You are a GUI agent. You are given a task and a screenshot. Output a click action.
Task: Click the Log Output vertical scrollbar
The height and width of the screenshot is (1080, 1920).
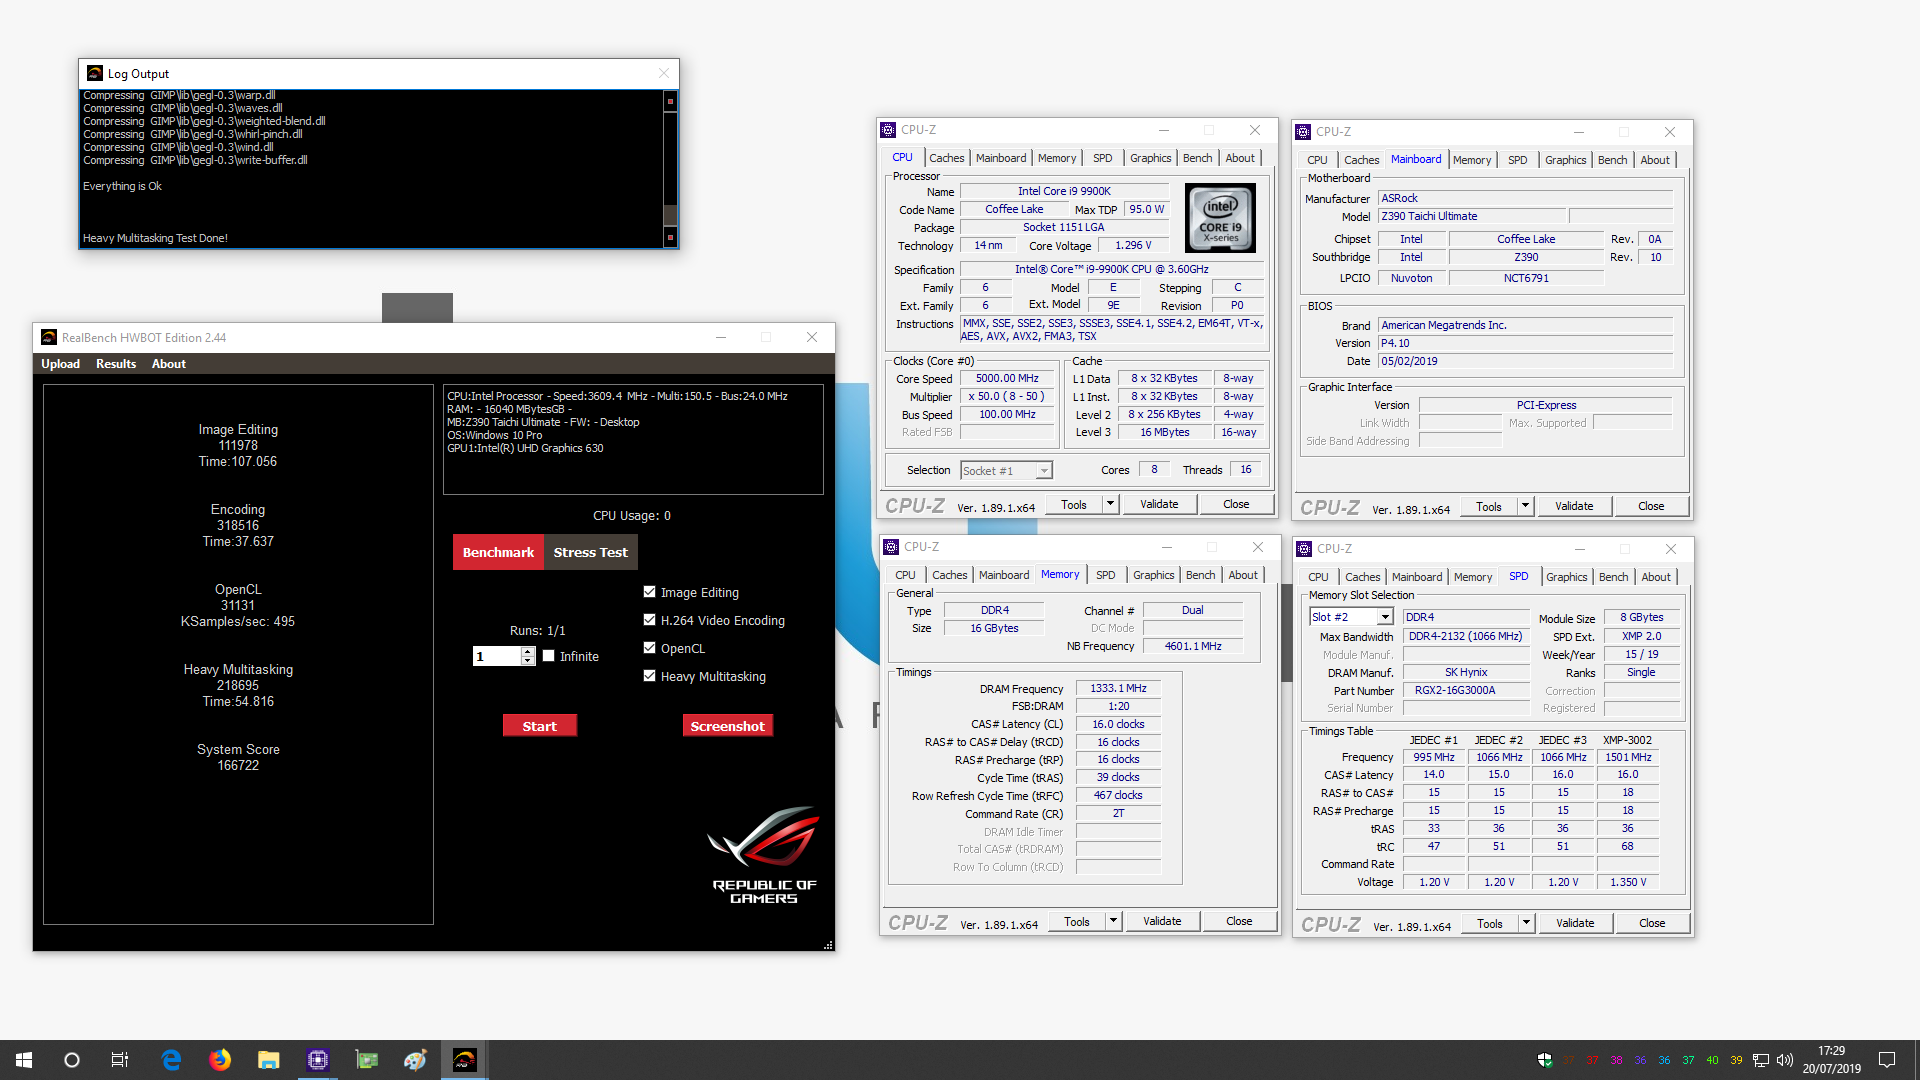pyautogui.click(x=670, y=168)
